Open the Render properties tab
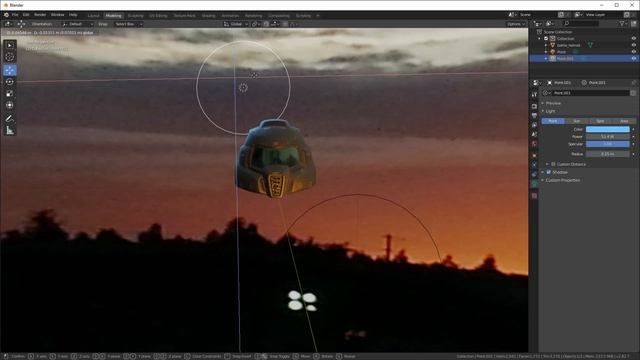This screenshot has width=640, height=360. point(534,106)
